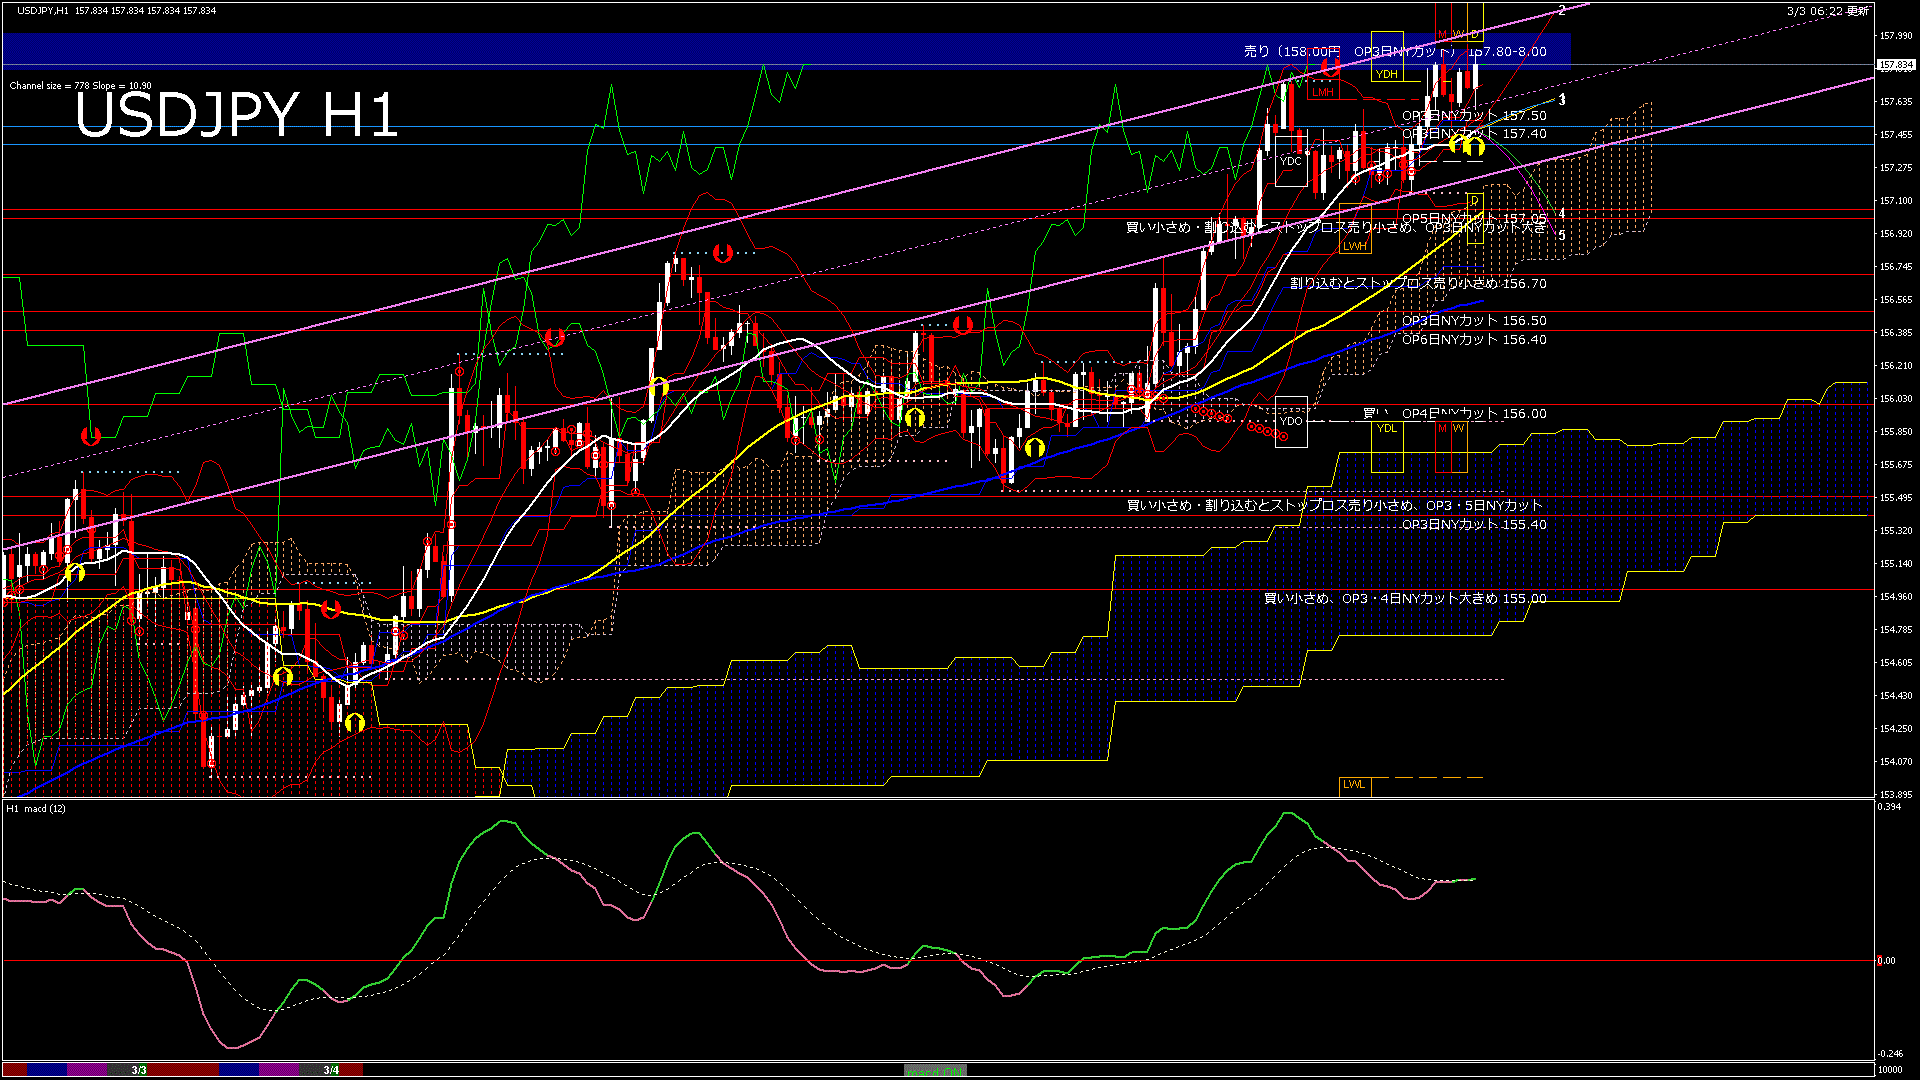Select the blue sell-zone rectangle band
The height and width of the screenshot is (1080, 1920).
[600, 50]
